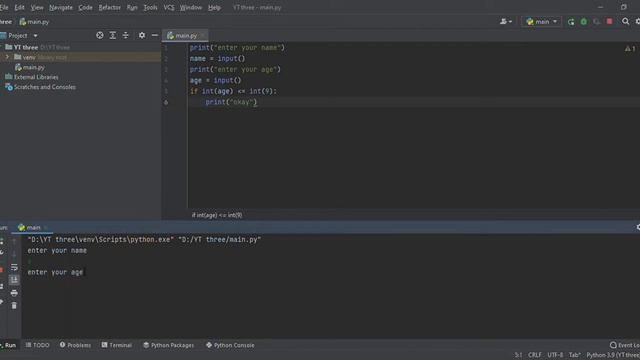Open the File menu

click(x=4, y=7)
